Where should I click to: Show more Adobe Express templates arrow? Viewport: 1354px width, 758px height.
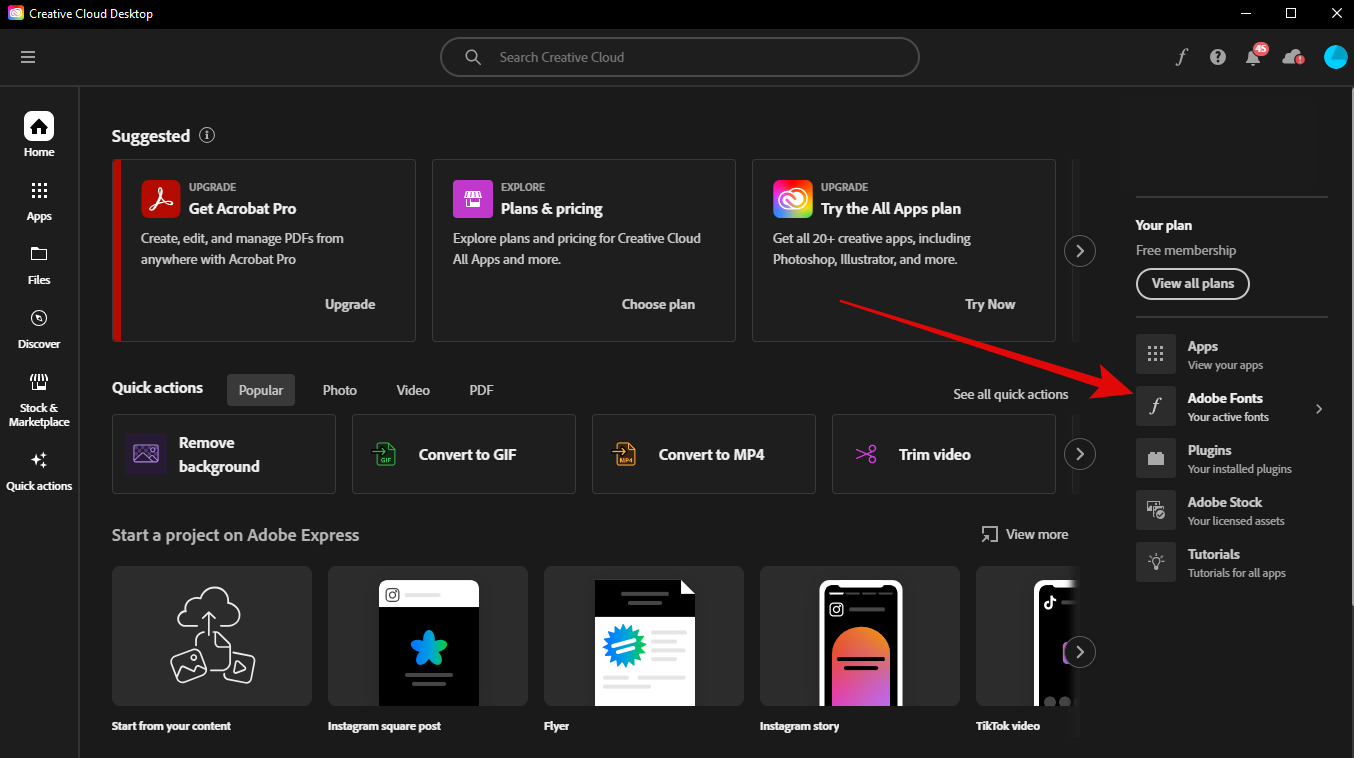pyautogui.click(x=1079, y=652)
